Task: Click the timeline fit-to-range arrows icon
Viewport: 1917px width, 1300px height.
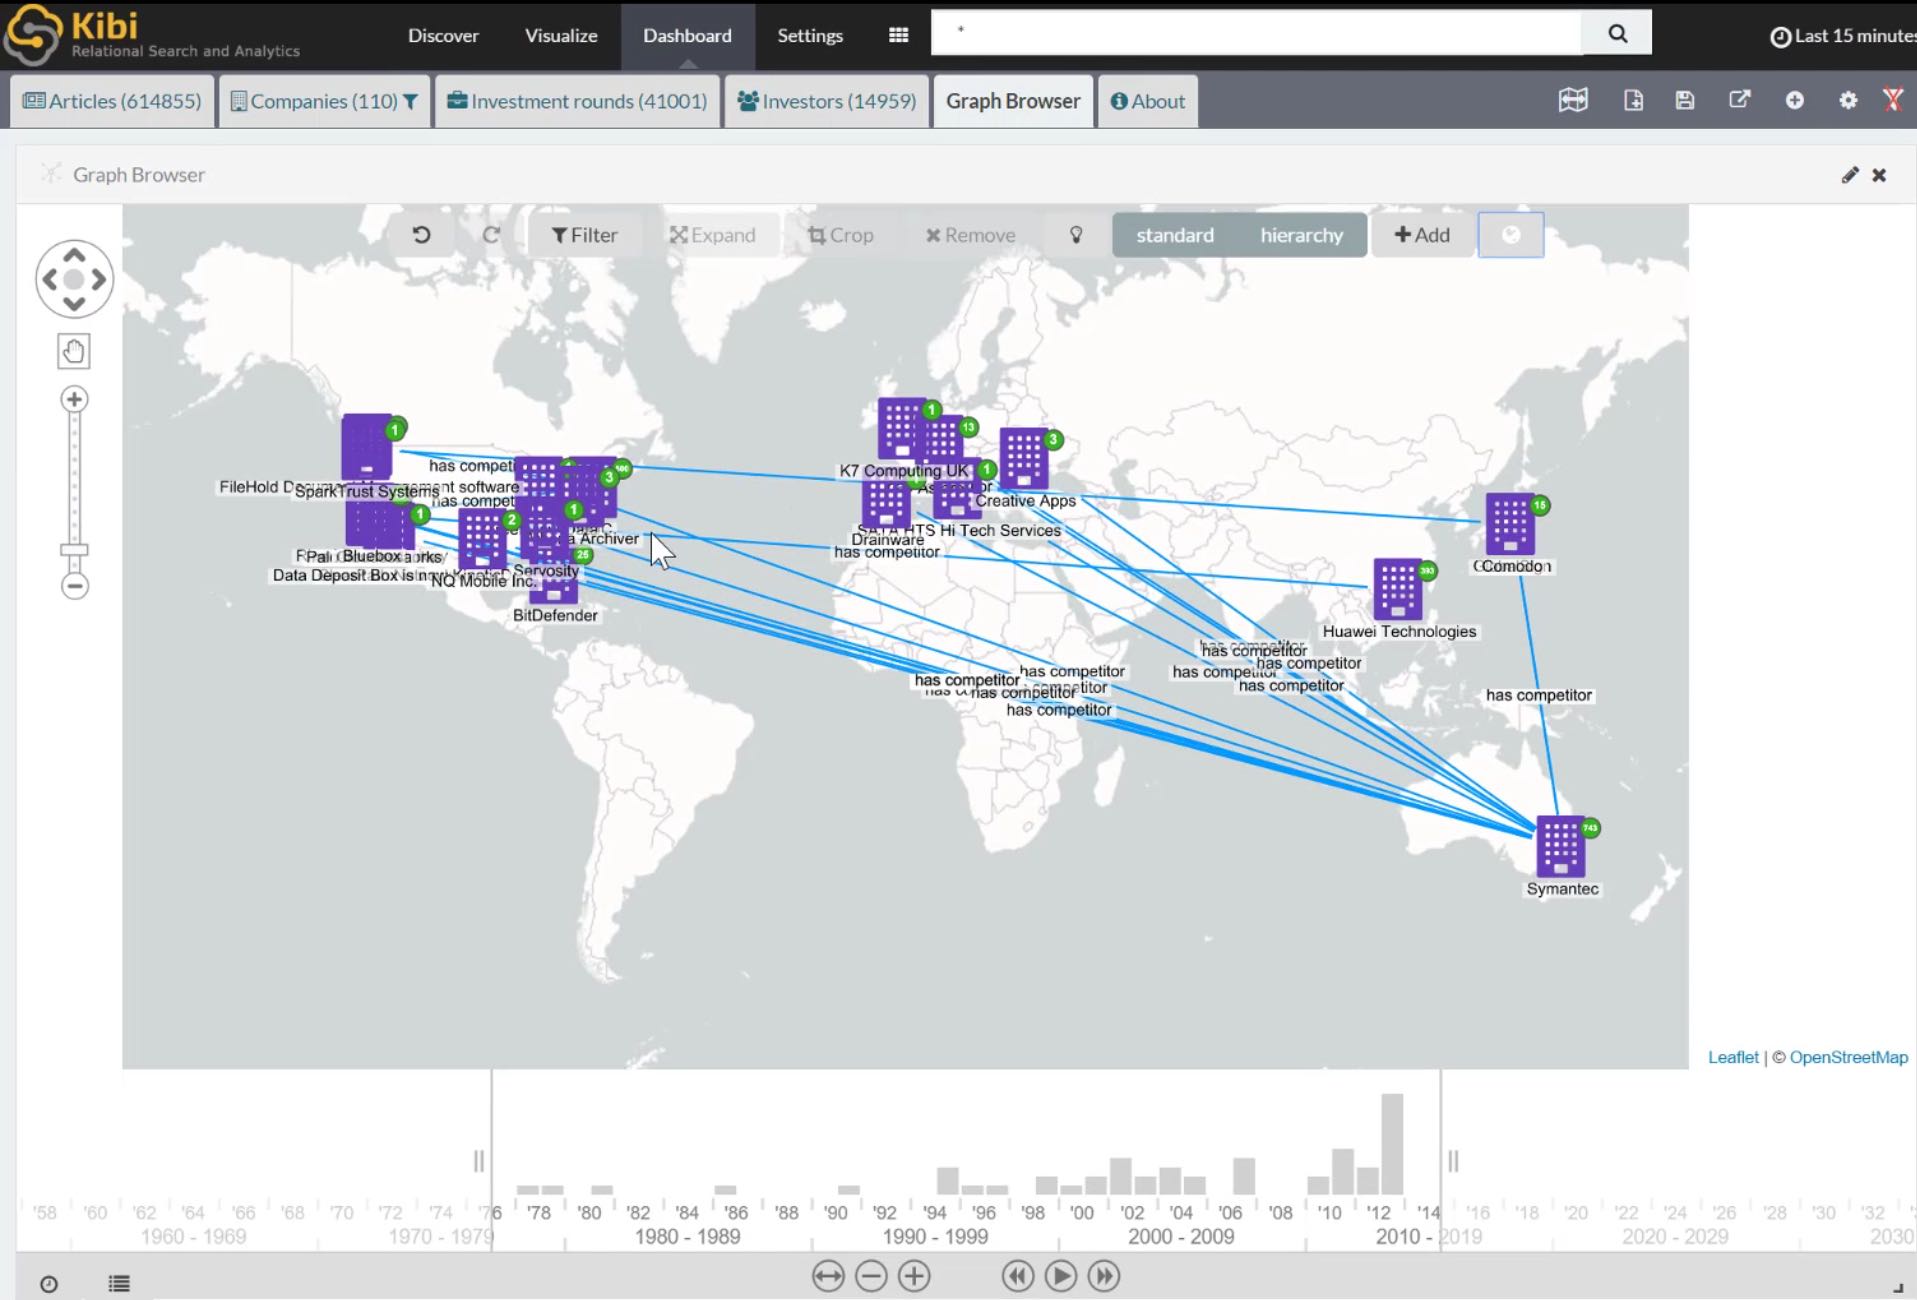Action: click(x=828, y=1276)
